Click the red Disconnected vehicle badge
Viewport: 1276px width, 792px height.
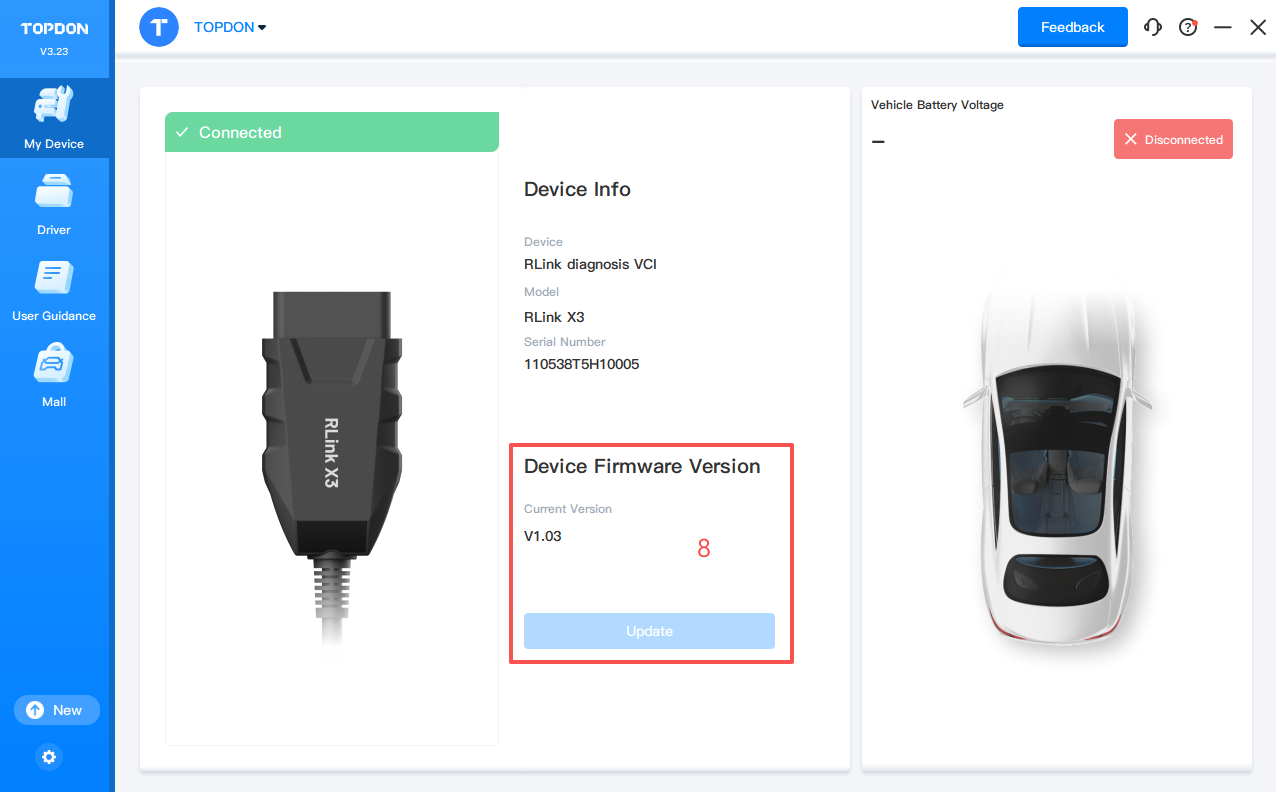tap(1173, 140)
